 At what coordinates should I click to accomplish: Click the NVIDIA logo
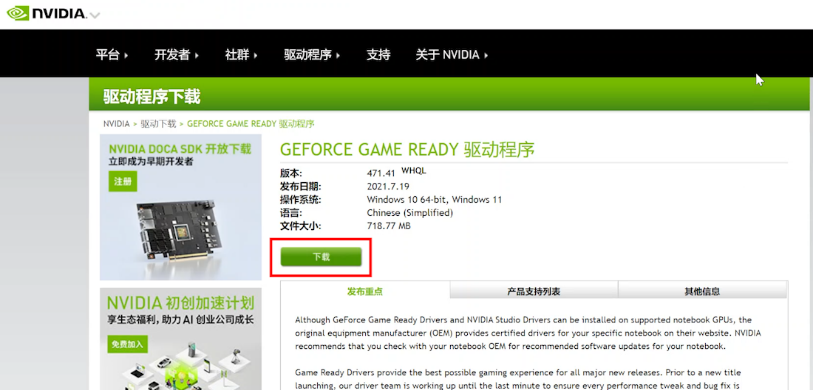click(46, 13)
